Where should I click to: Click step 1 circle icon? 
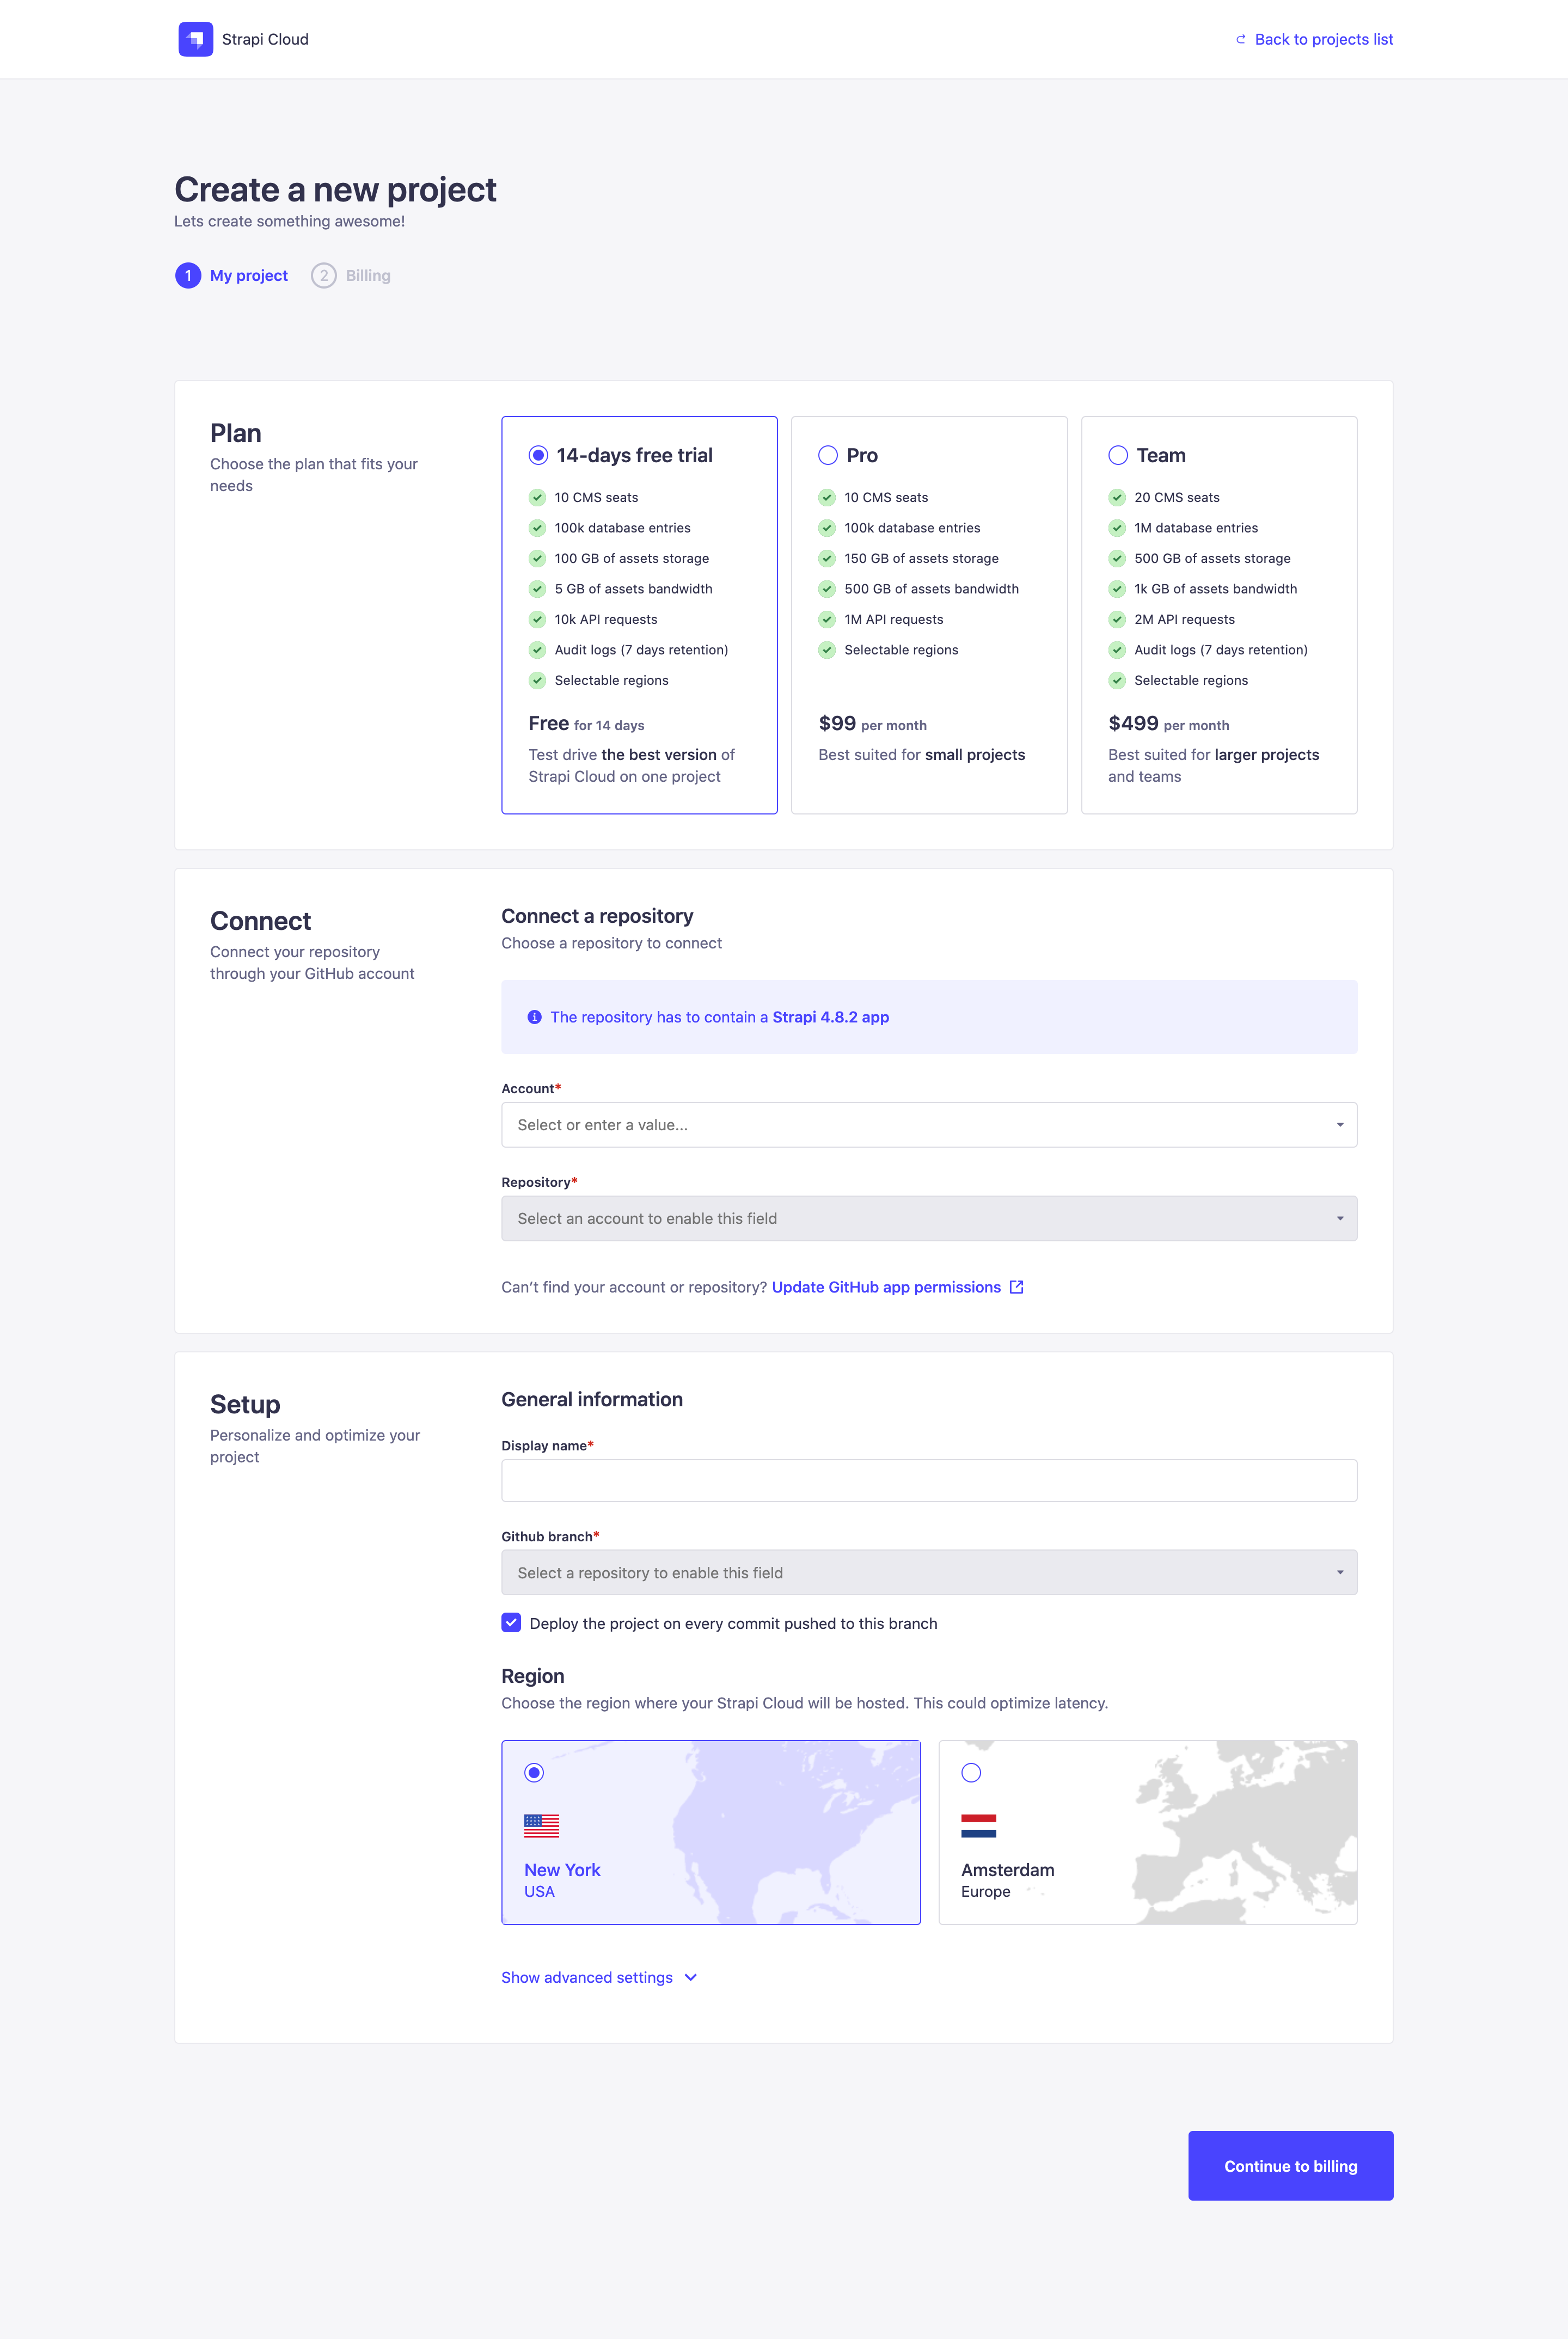pyautogui.click(x=188, y=275)
